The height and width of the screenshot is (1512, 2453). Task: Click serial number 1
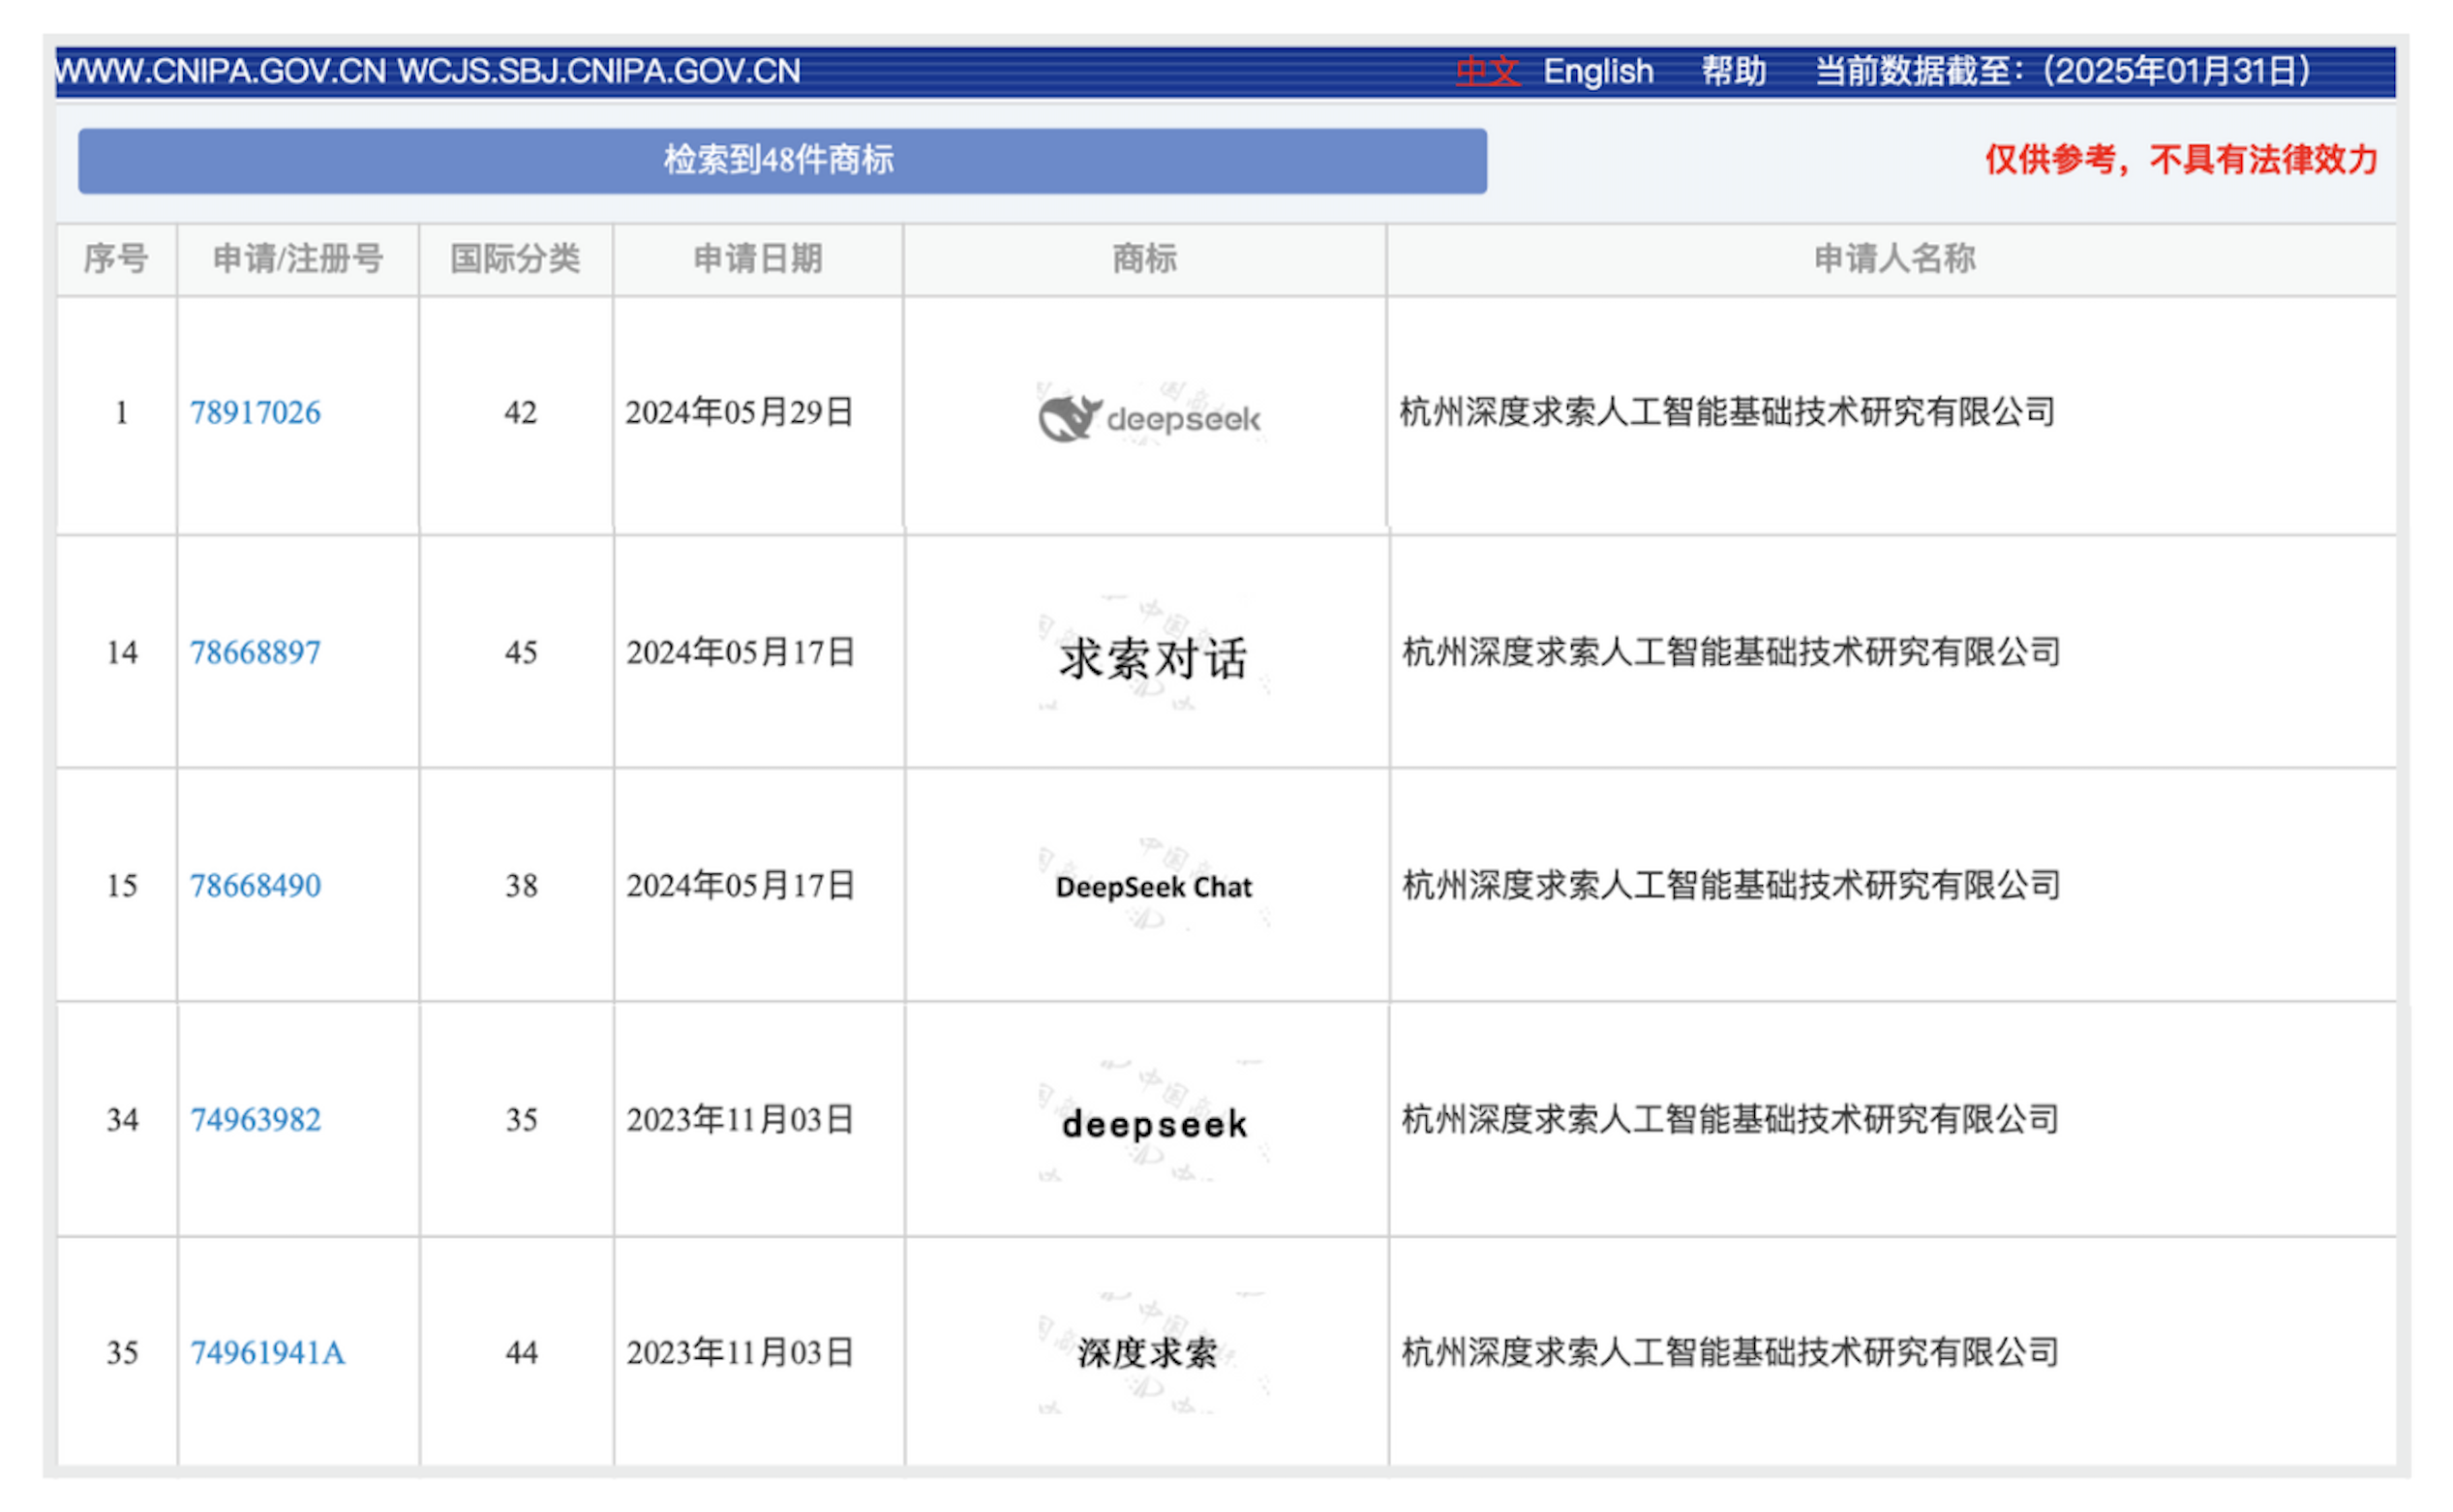click(121, 412)
